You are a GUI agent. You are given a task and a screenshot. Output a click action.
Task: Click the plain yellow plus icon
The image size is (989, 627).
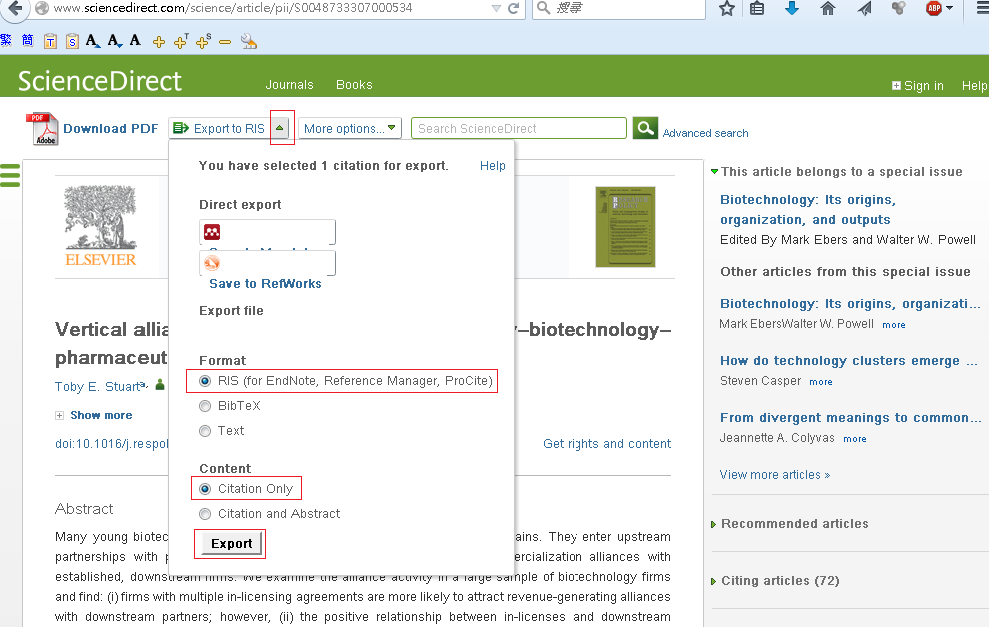coord(159,42)
